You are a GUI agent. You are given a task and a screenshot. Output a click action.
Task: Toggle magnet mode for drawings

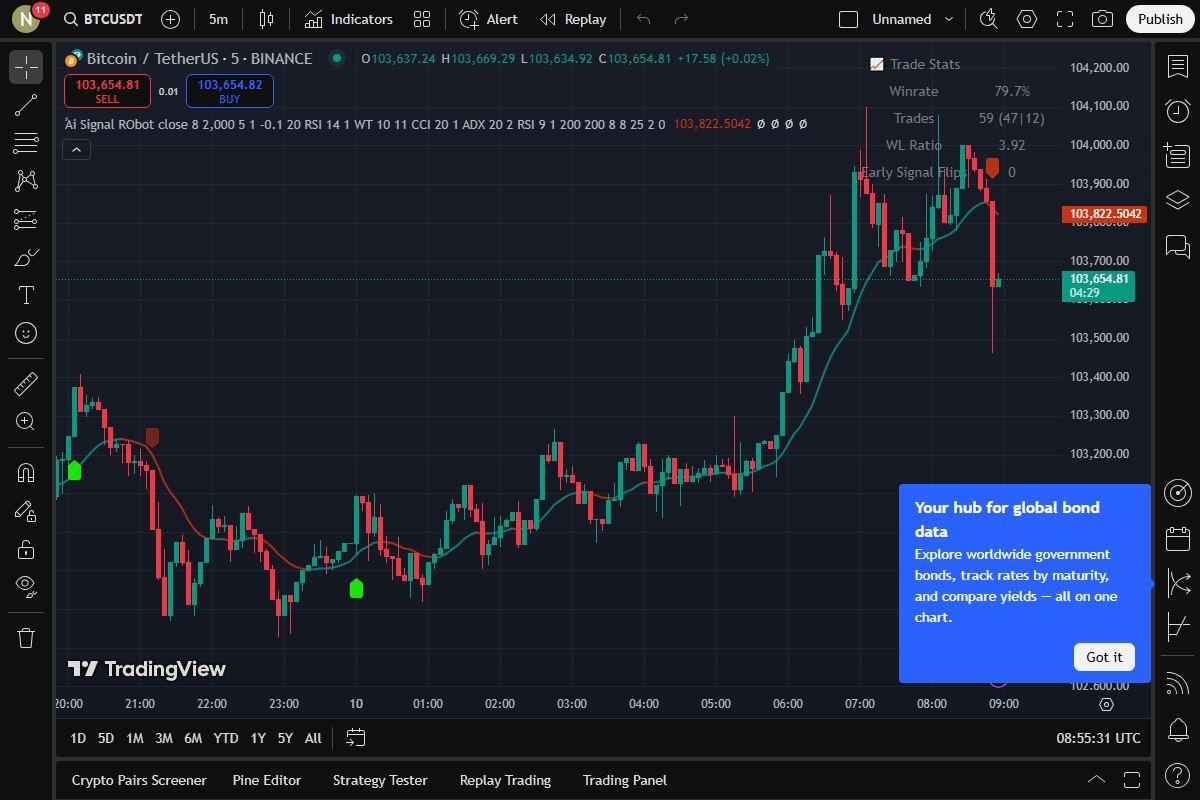[x=26, y=473]
